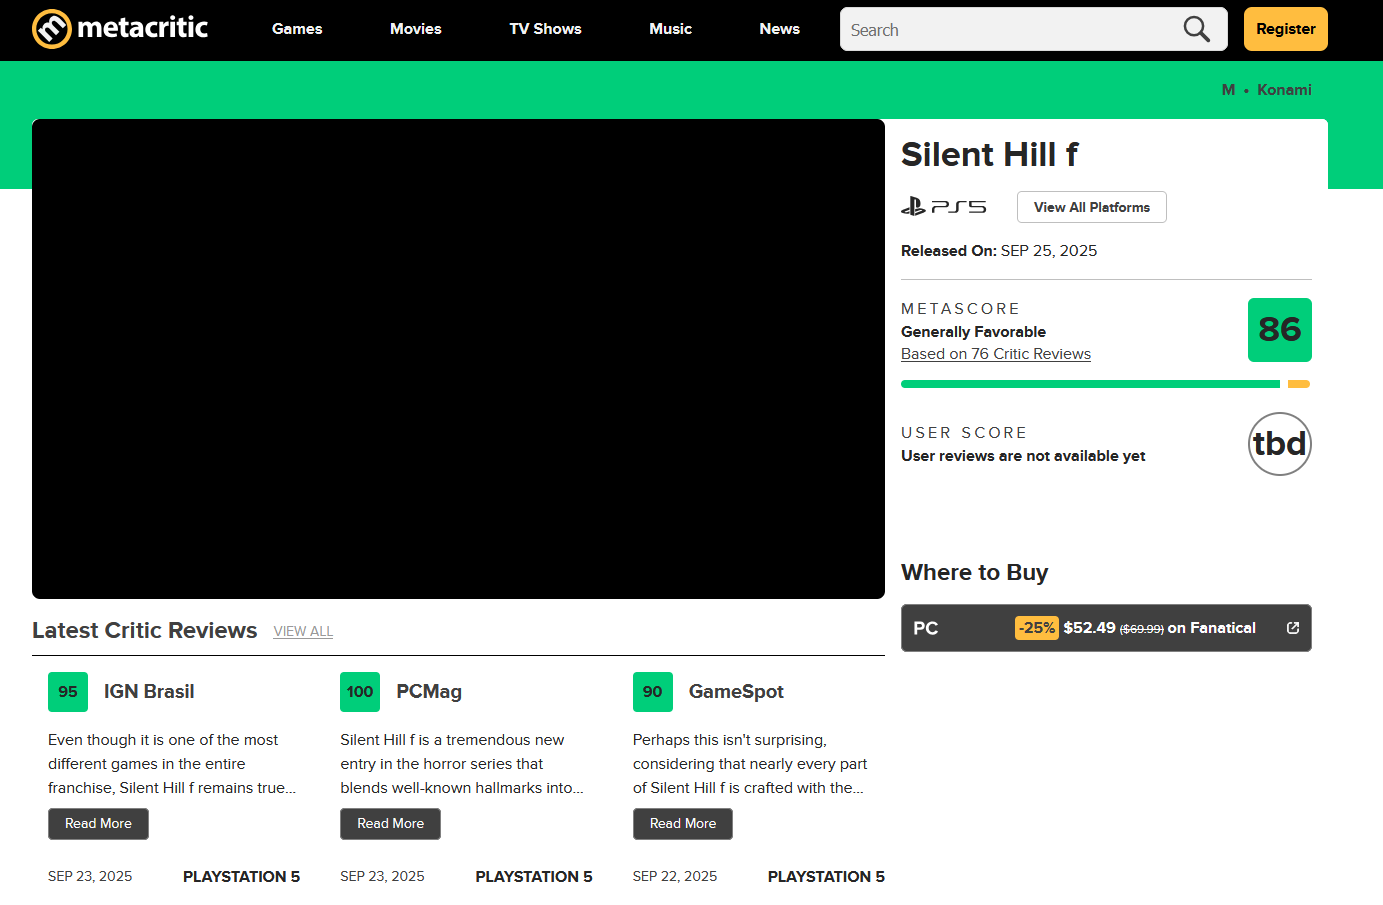
Task: Open the GameSpot publication name
Action: [736, 692]
